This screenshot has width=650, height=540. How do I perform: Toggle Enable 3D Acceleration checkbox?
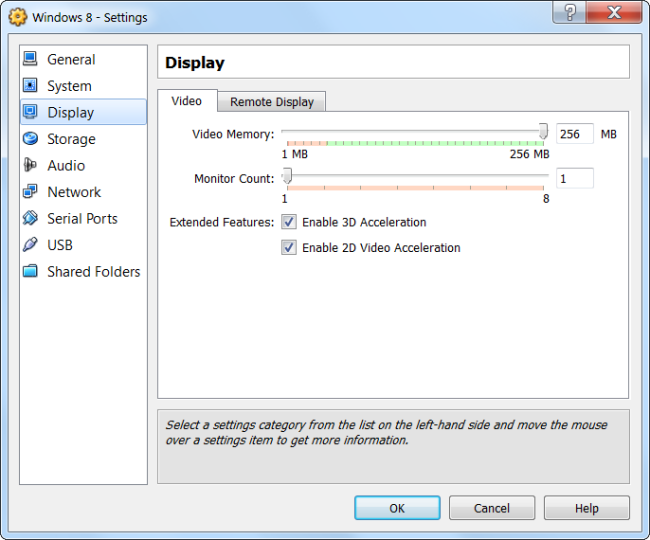click(289, 222)
